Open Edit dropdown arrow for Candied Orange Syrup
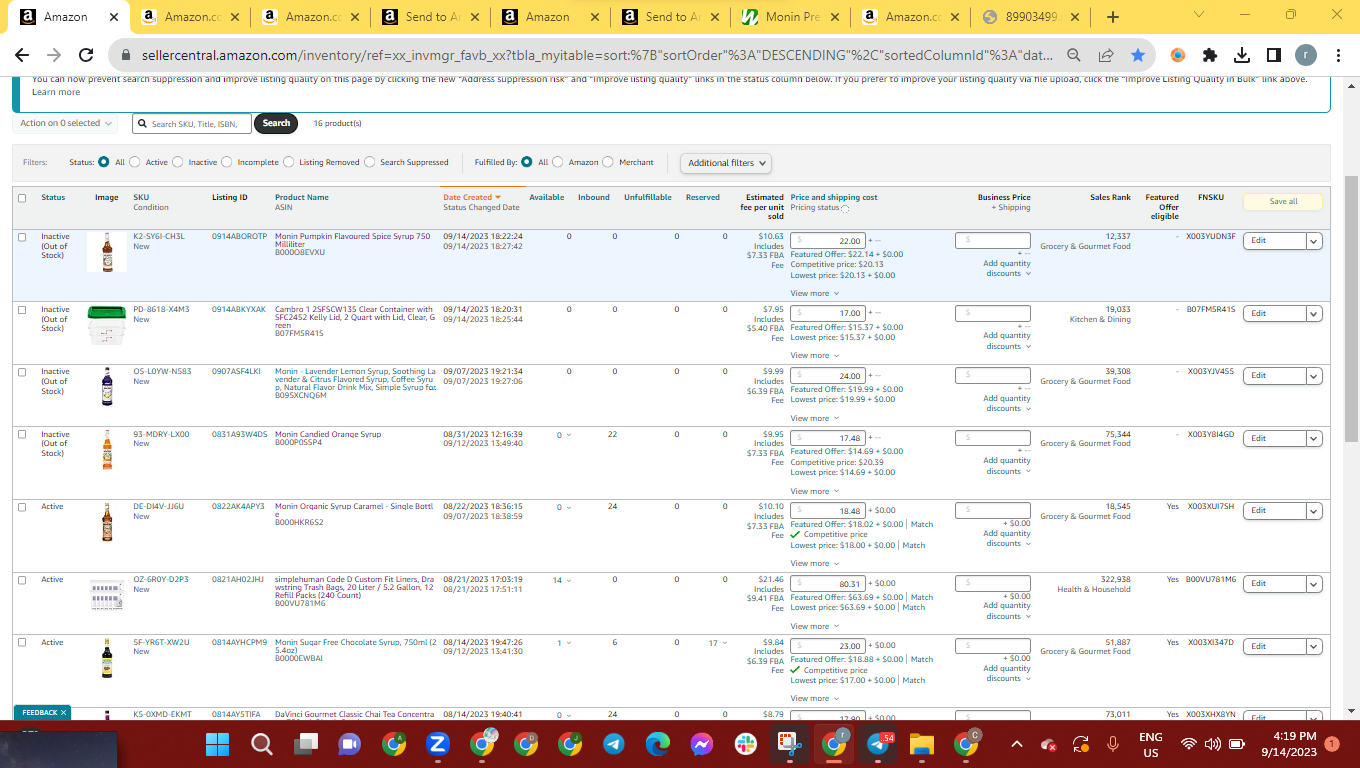The image size is (1360, 768). [x=1314, y=438]
